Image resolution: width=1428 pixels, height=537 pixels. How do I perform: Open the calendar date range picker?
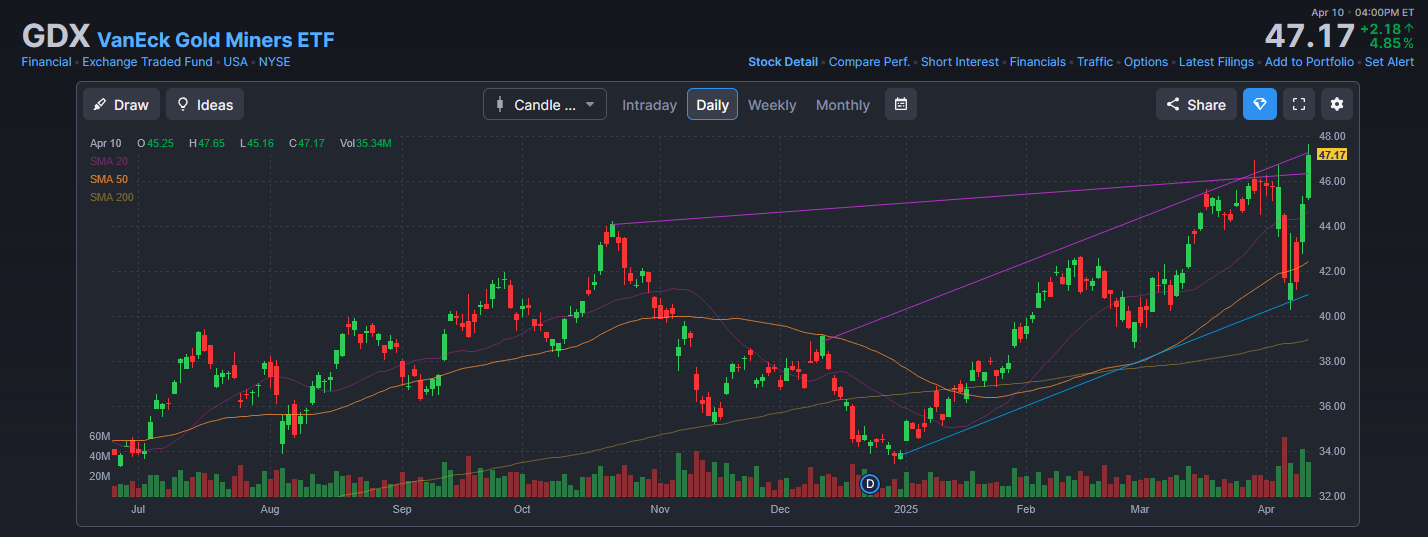(900, 105)
